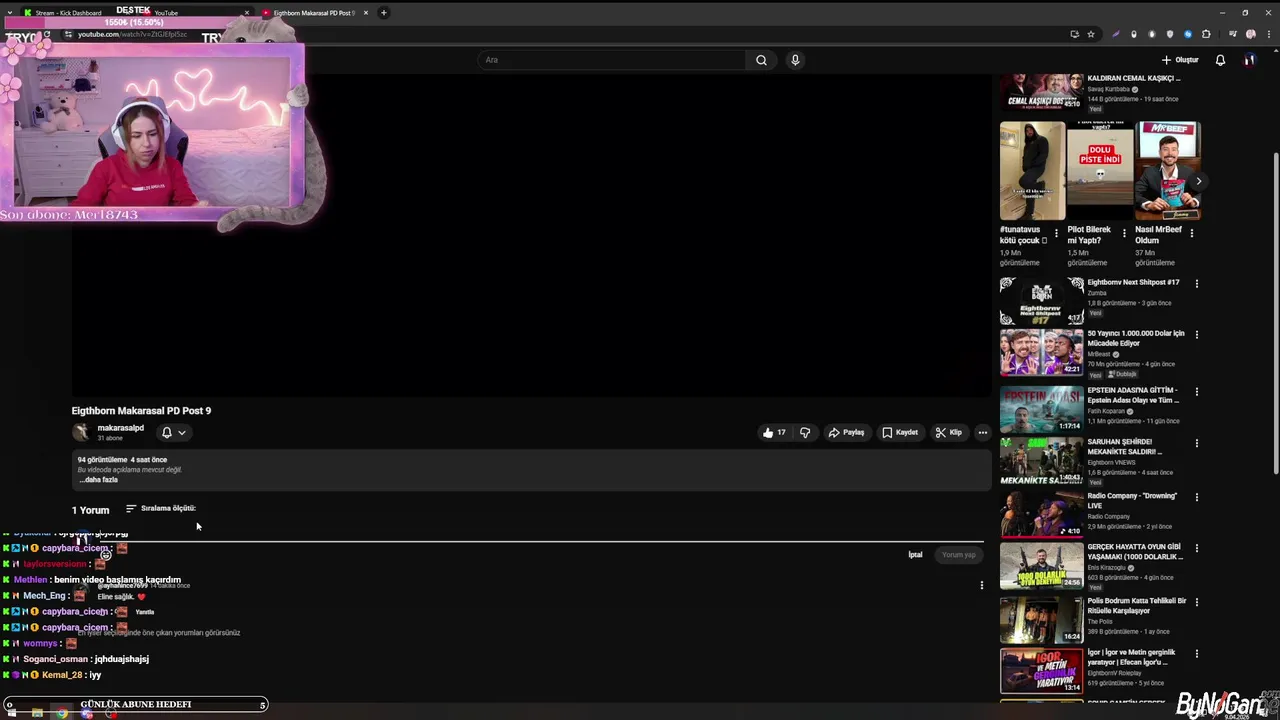Viewport: 1280px width, 720px height.
Task: Open File Explorer from the taskbar
Action: tap(37, 713)
